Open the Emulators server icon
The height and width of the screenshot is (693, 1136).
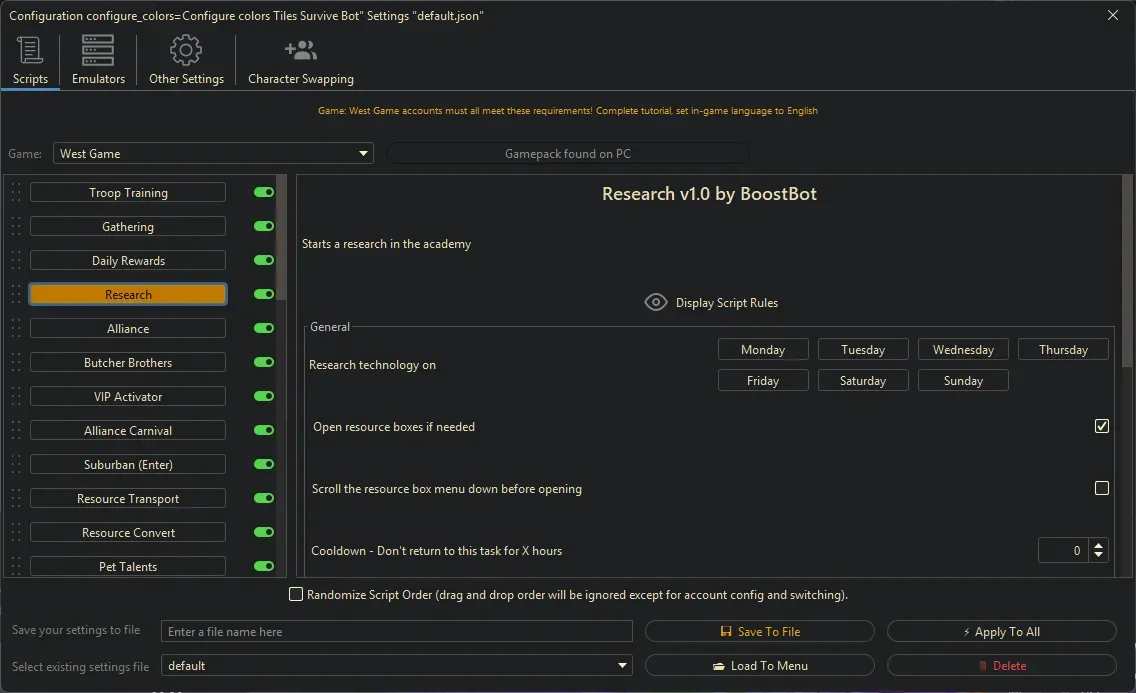point(98,50)
